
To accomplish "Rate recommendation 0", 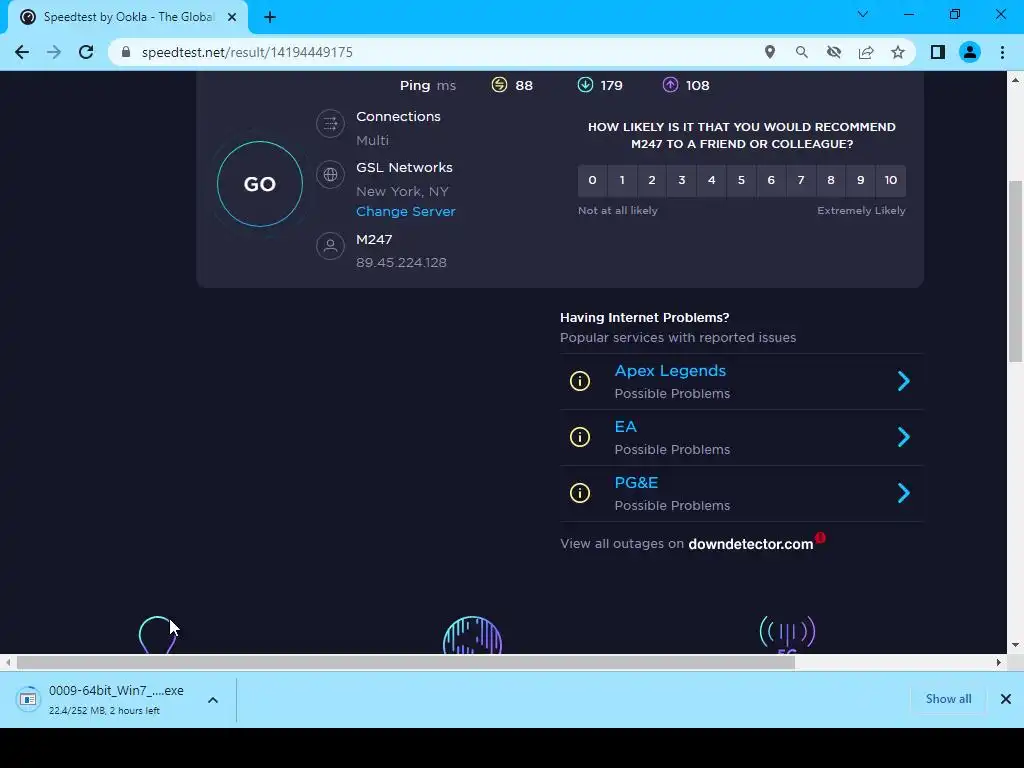I will click(x=592, y=180).
